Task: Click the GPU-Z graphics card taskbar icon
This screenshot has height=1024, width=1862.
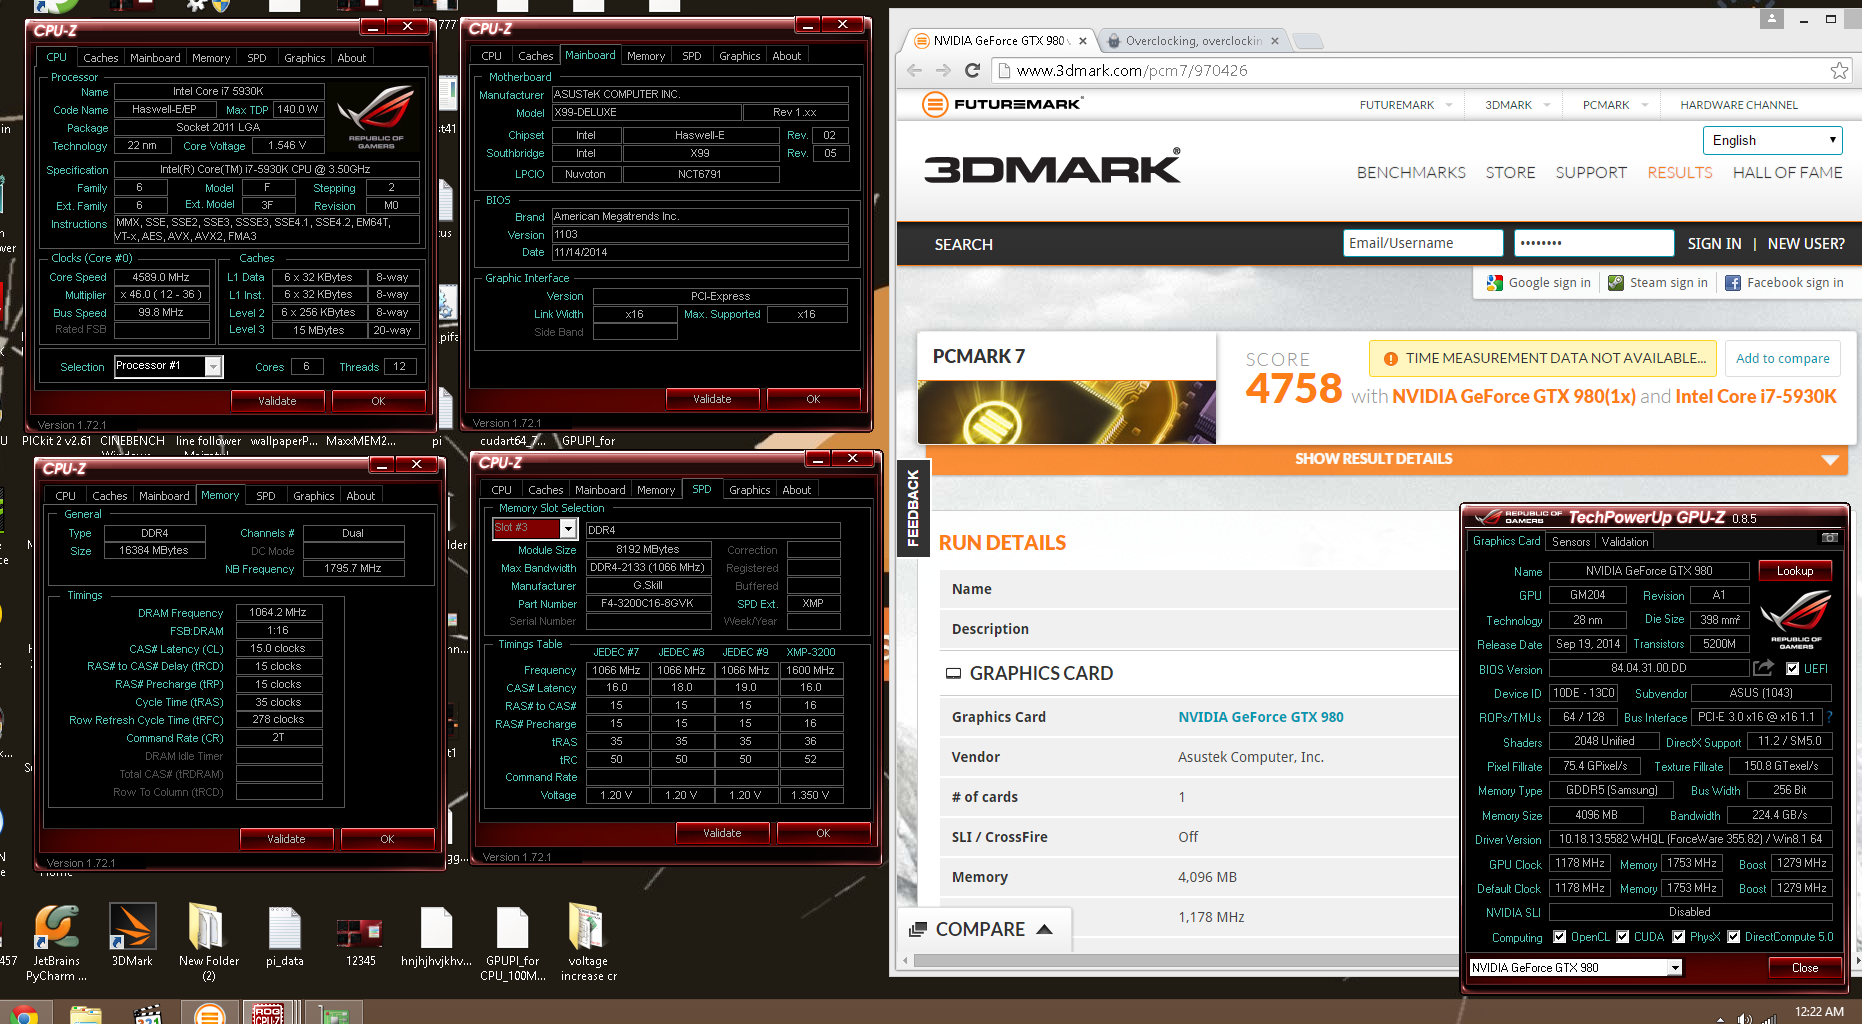Action: click(333, 1013)
